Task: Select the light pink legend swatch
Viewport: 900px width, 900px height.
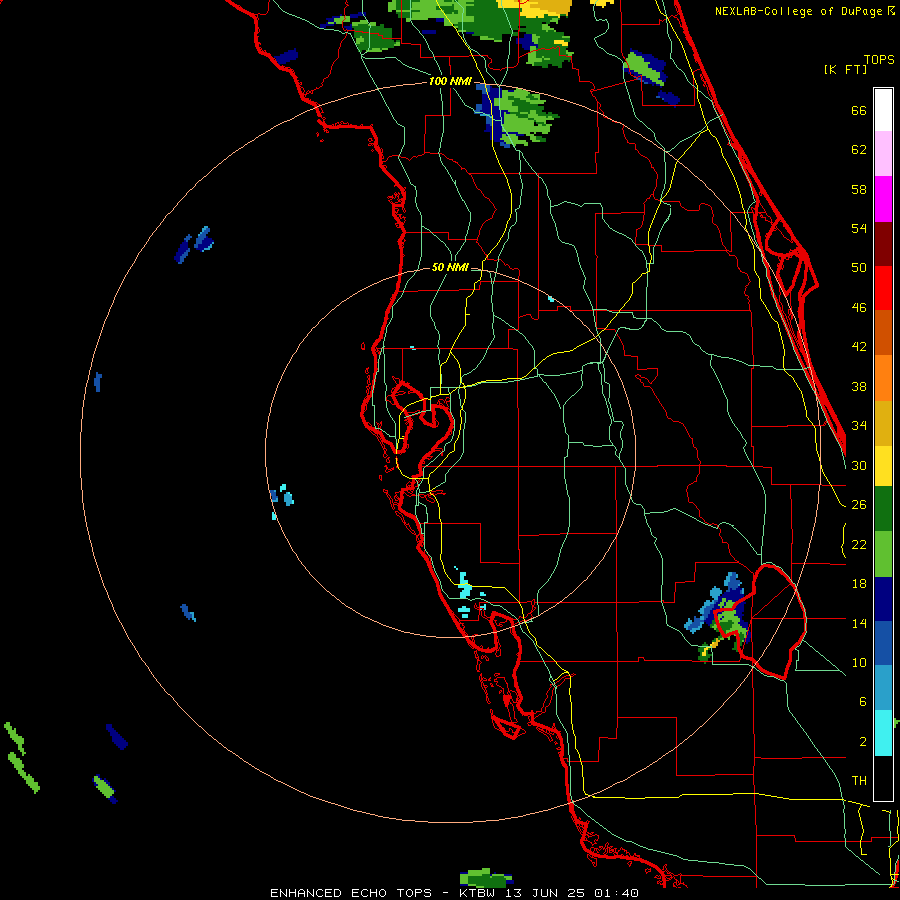Action: [883, 154]
